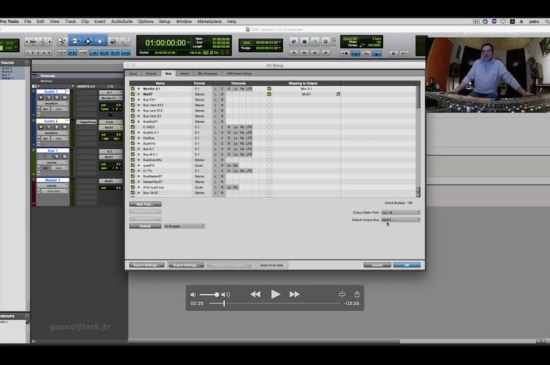Switch to the H/W Insert Delay tab

[239, 73]
